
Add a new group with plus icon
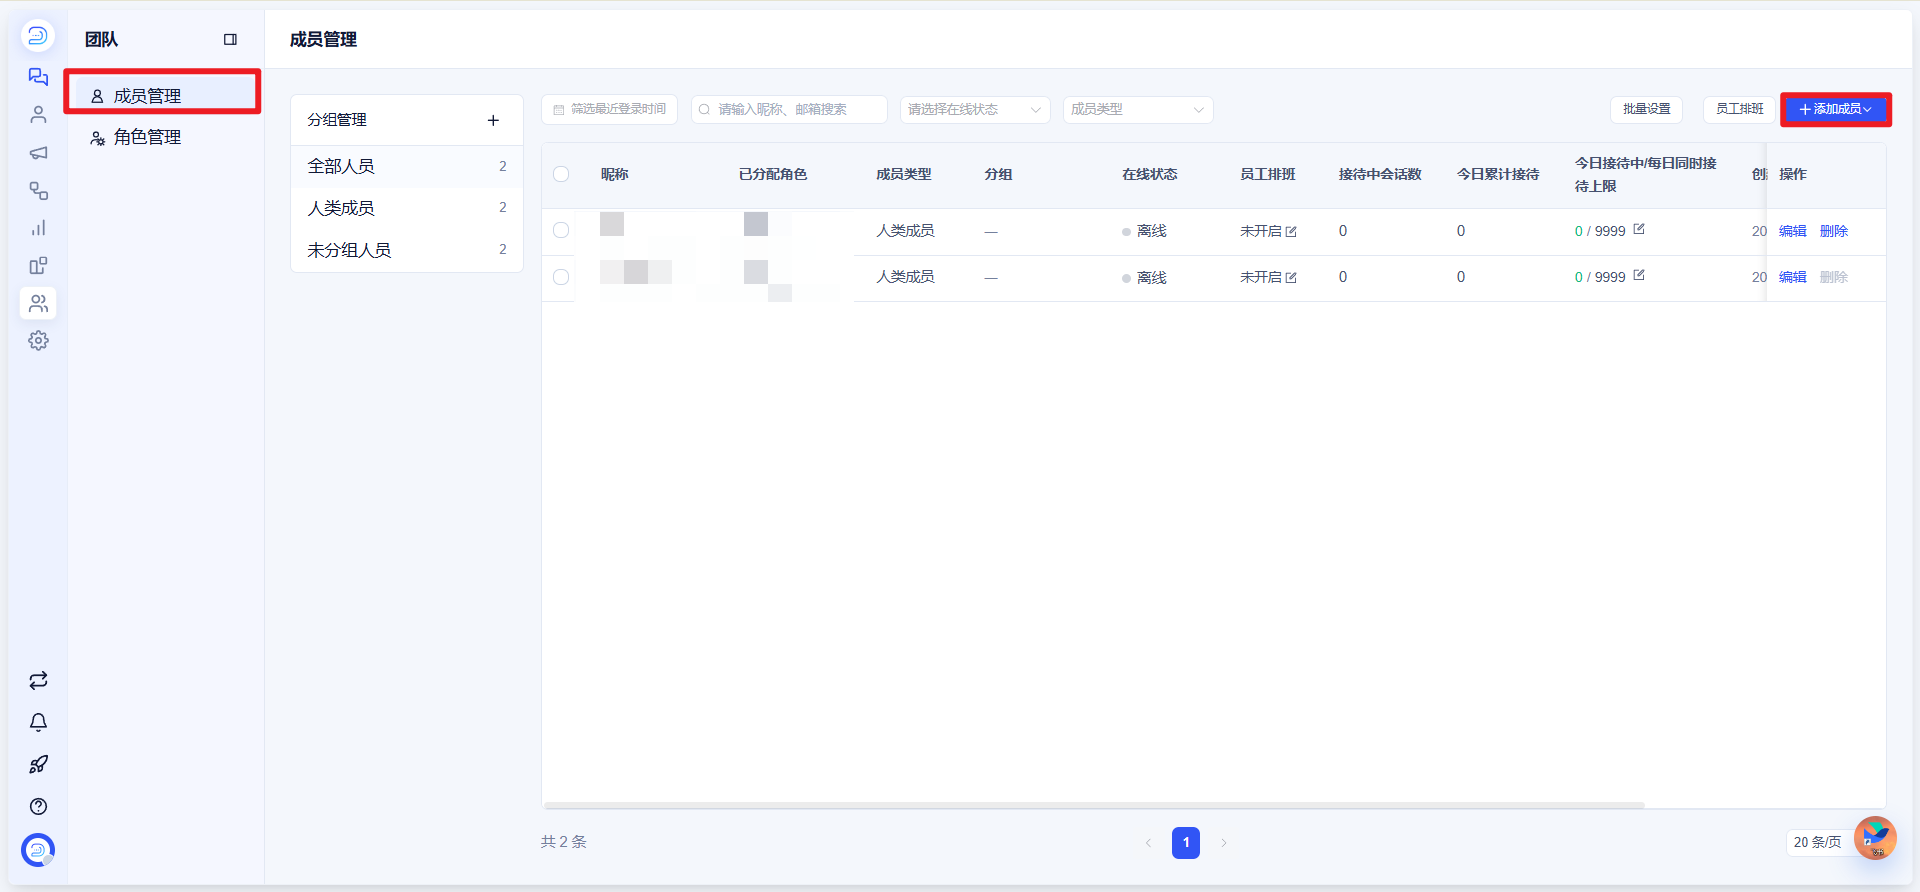(493, 120)
